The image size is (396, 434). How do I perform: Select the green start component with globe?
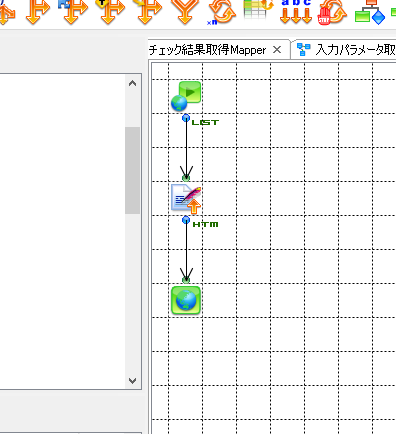point(186,96)
